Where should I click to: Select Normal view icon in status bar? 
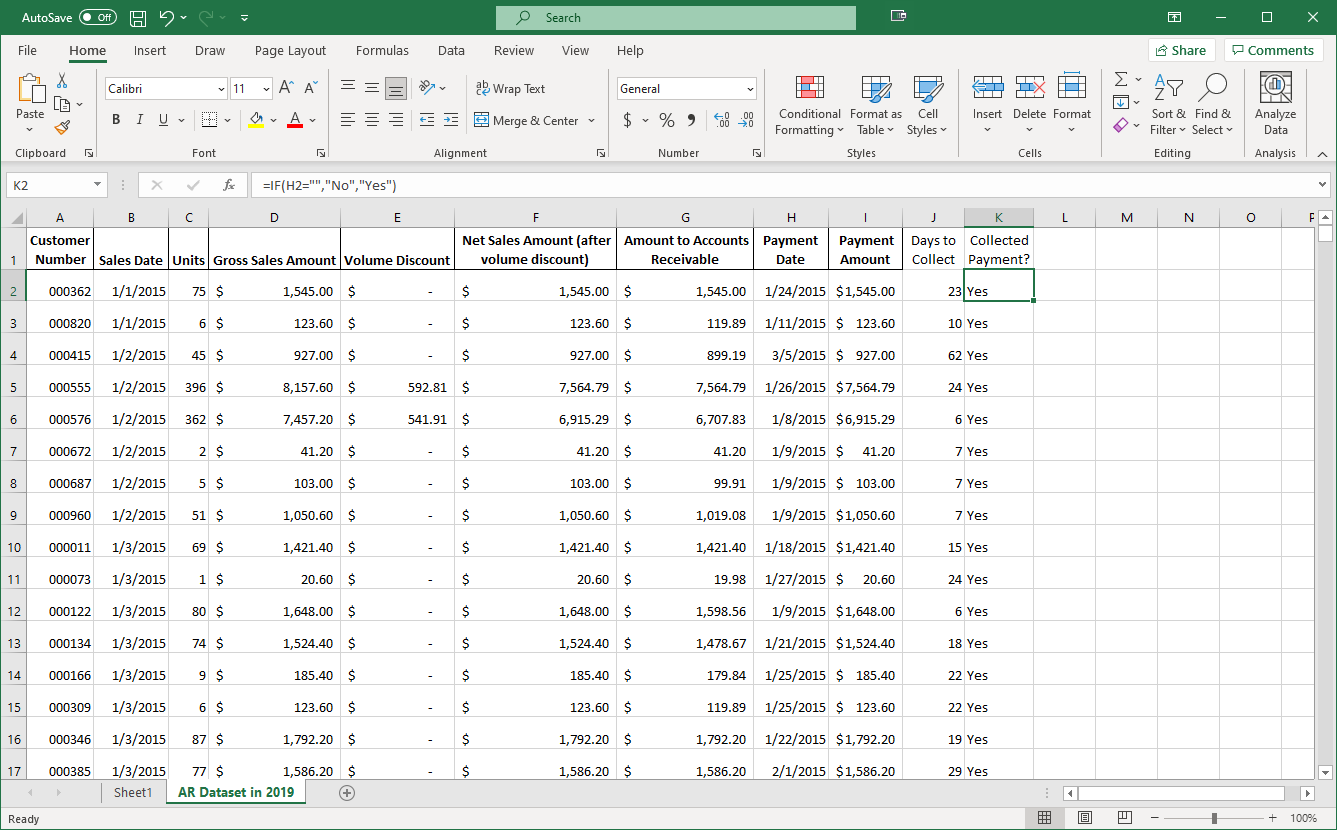[1044, 818]
